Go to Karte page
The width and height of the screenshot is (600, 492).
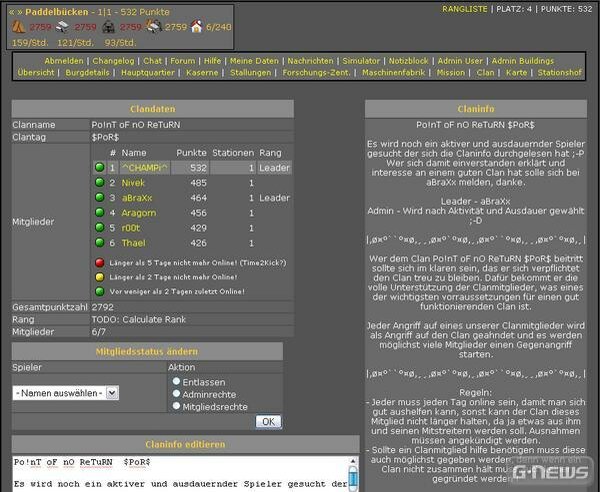point(516,72)
